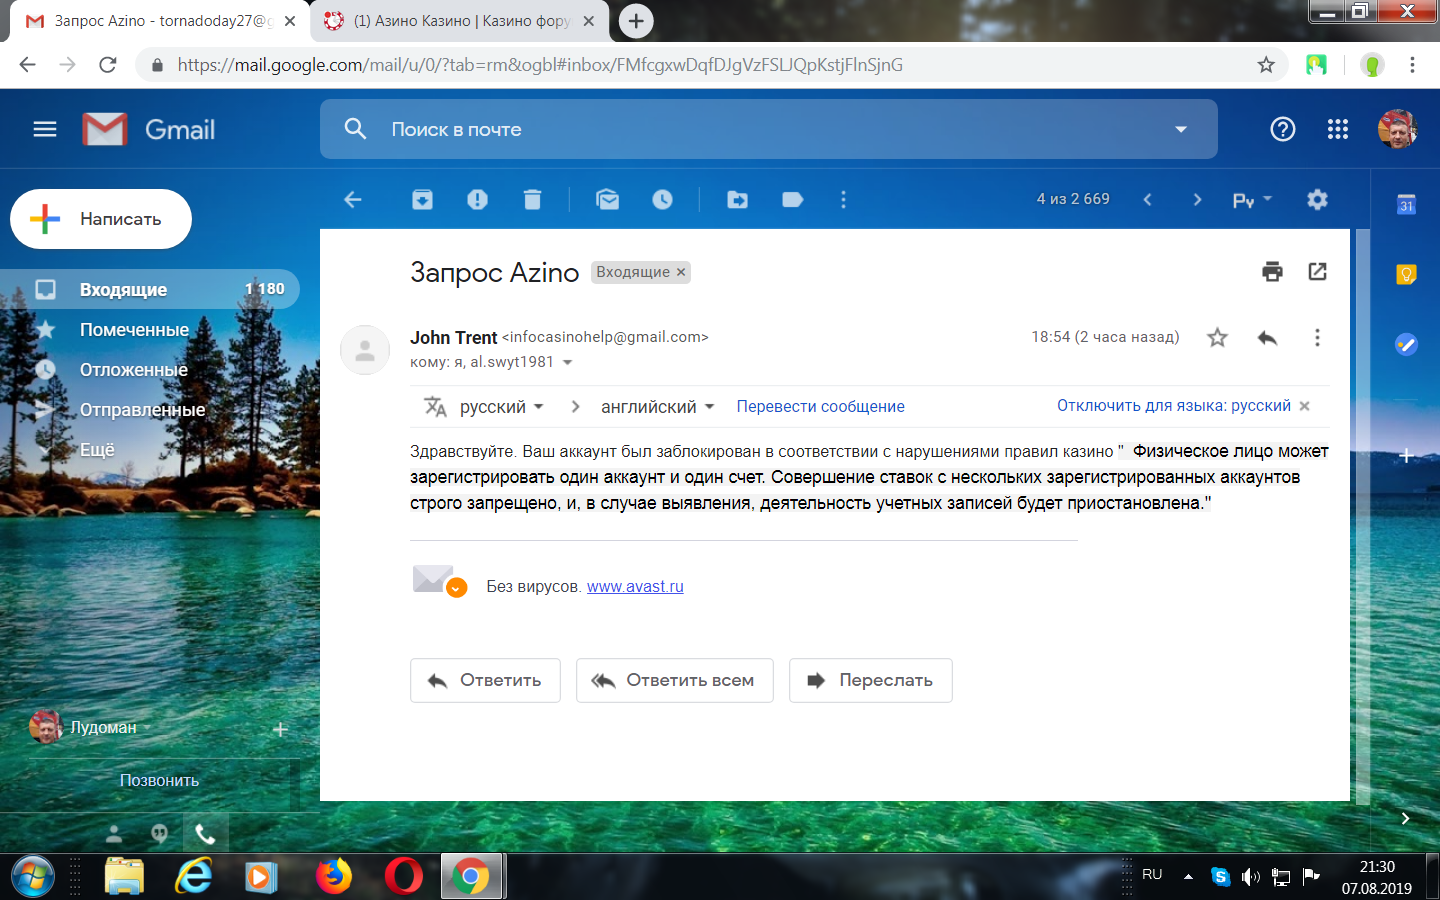
Task: Click Написать to compose an email
Action: (101, 219)
